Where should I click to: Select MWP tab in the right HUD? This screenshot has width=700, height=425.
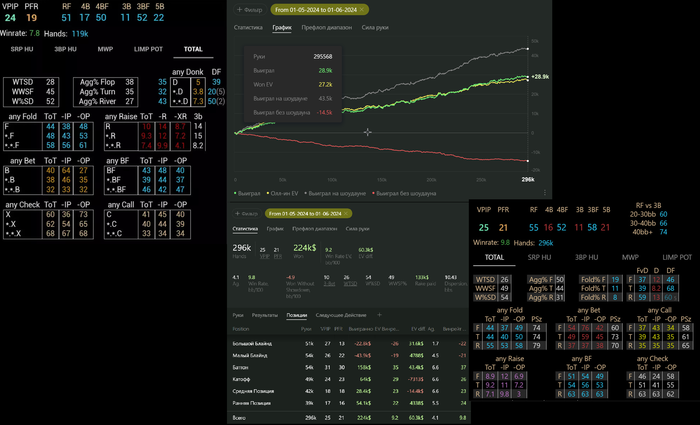coord(630,257)
